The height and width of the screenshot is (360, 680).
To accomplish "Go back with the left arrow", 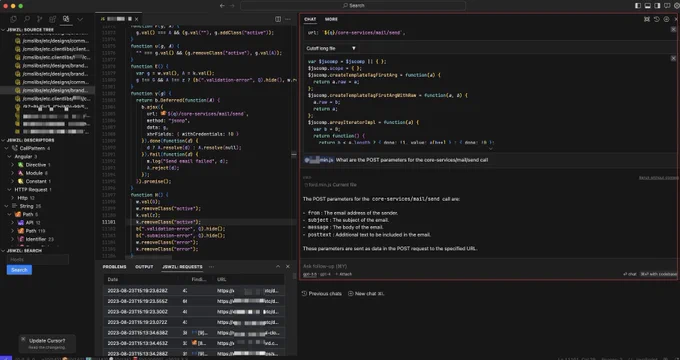I will (x=222, y=6).
